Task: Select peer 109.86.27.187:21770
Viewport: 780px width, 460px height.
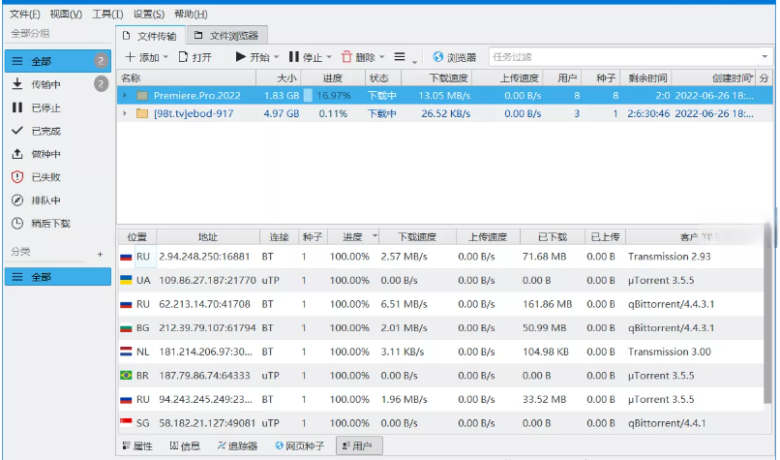Action: coord(440,280)
